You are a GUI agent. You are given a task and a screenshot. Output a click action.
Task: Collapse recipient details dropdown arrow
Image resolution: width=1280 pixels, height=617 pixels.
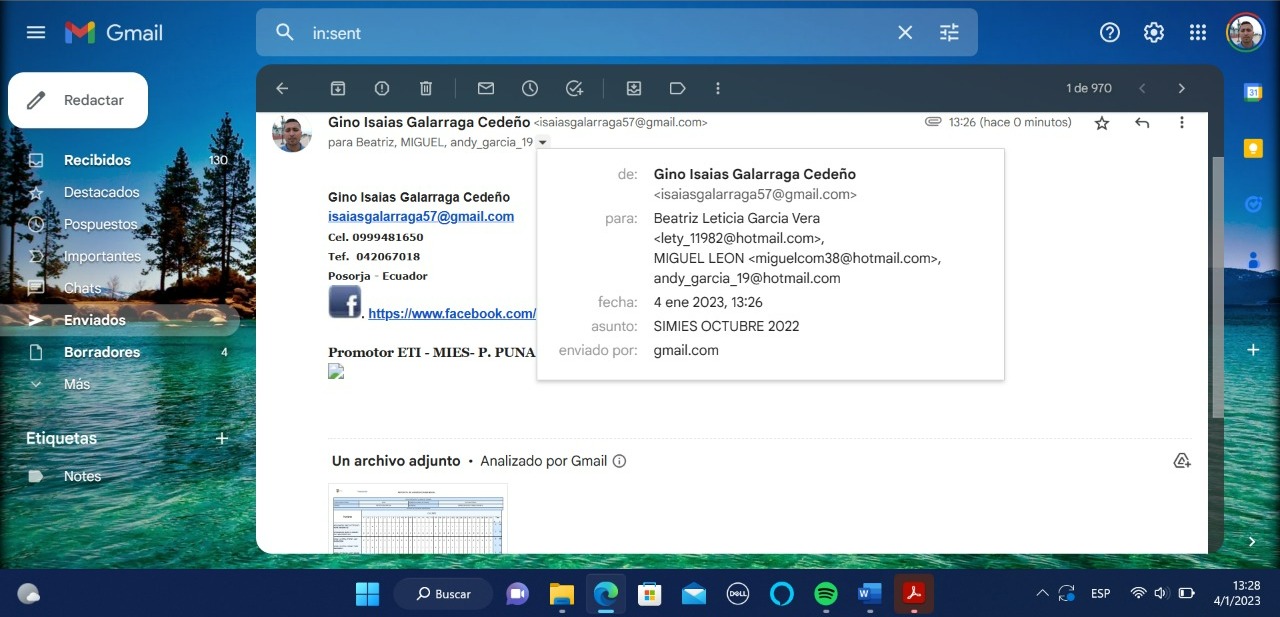[542, 143]
